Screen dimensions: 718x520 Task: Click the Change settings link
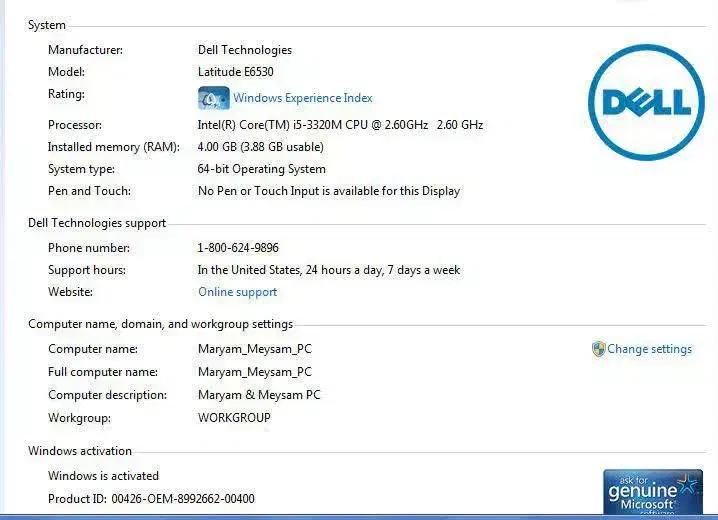pyautogui.click(x=649, y=349)
